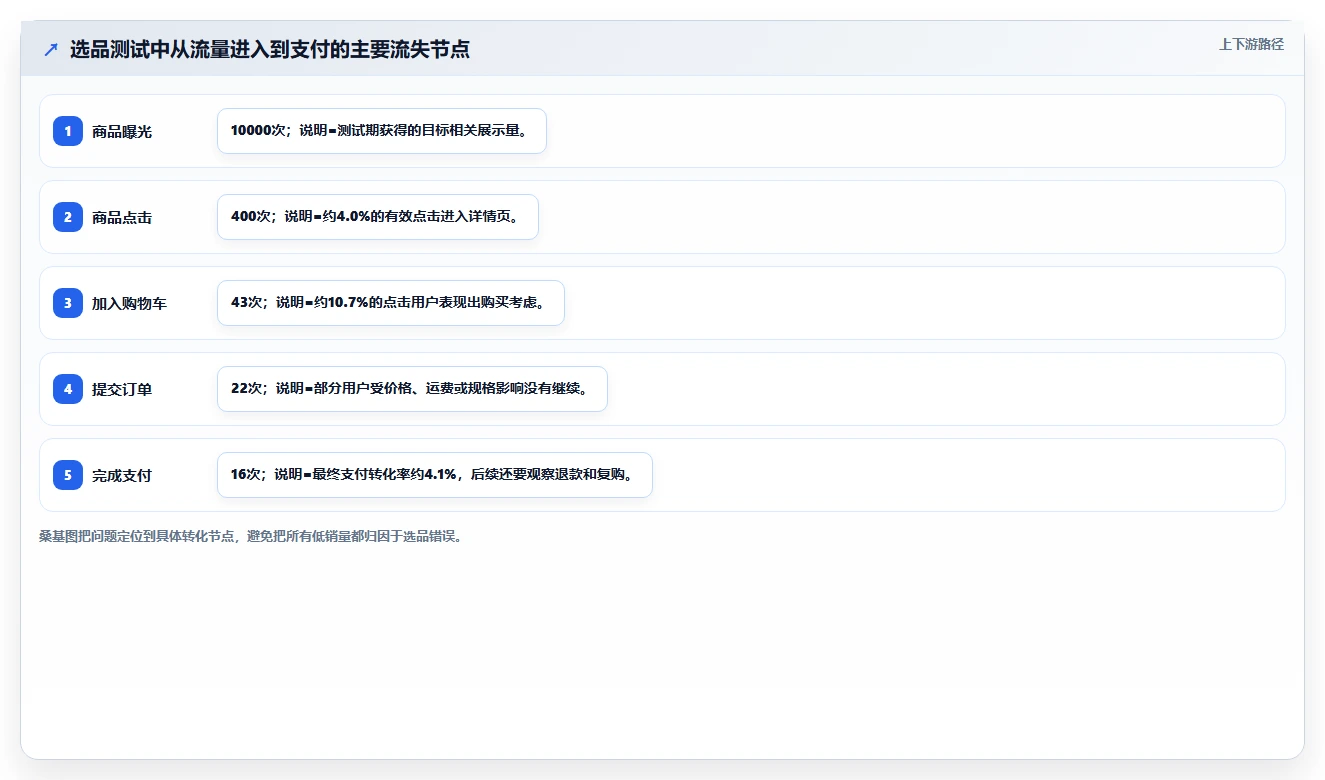Viewport: 1325px width, 780px height.
Task: Select the 商品曝光 stage label
Action: [x=122, y=131]
